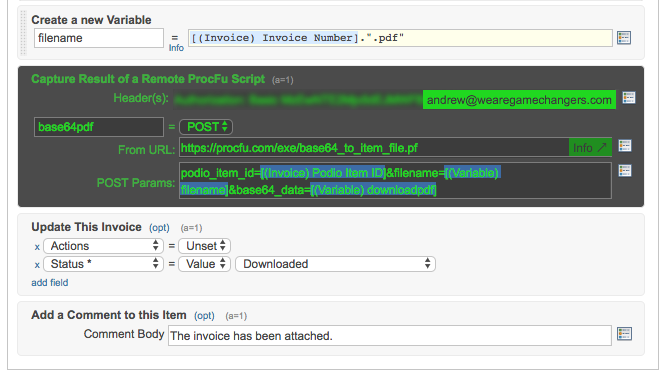Grab the drag handle of Create a new Variable

[x=23, y=33]
